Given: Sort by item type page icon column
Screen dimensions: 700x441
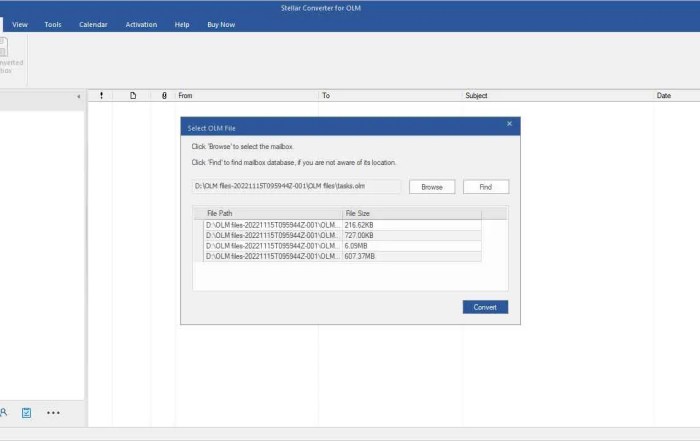Looking at the screenshot, I should coord(133,96).
